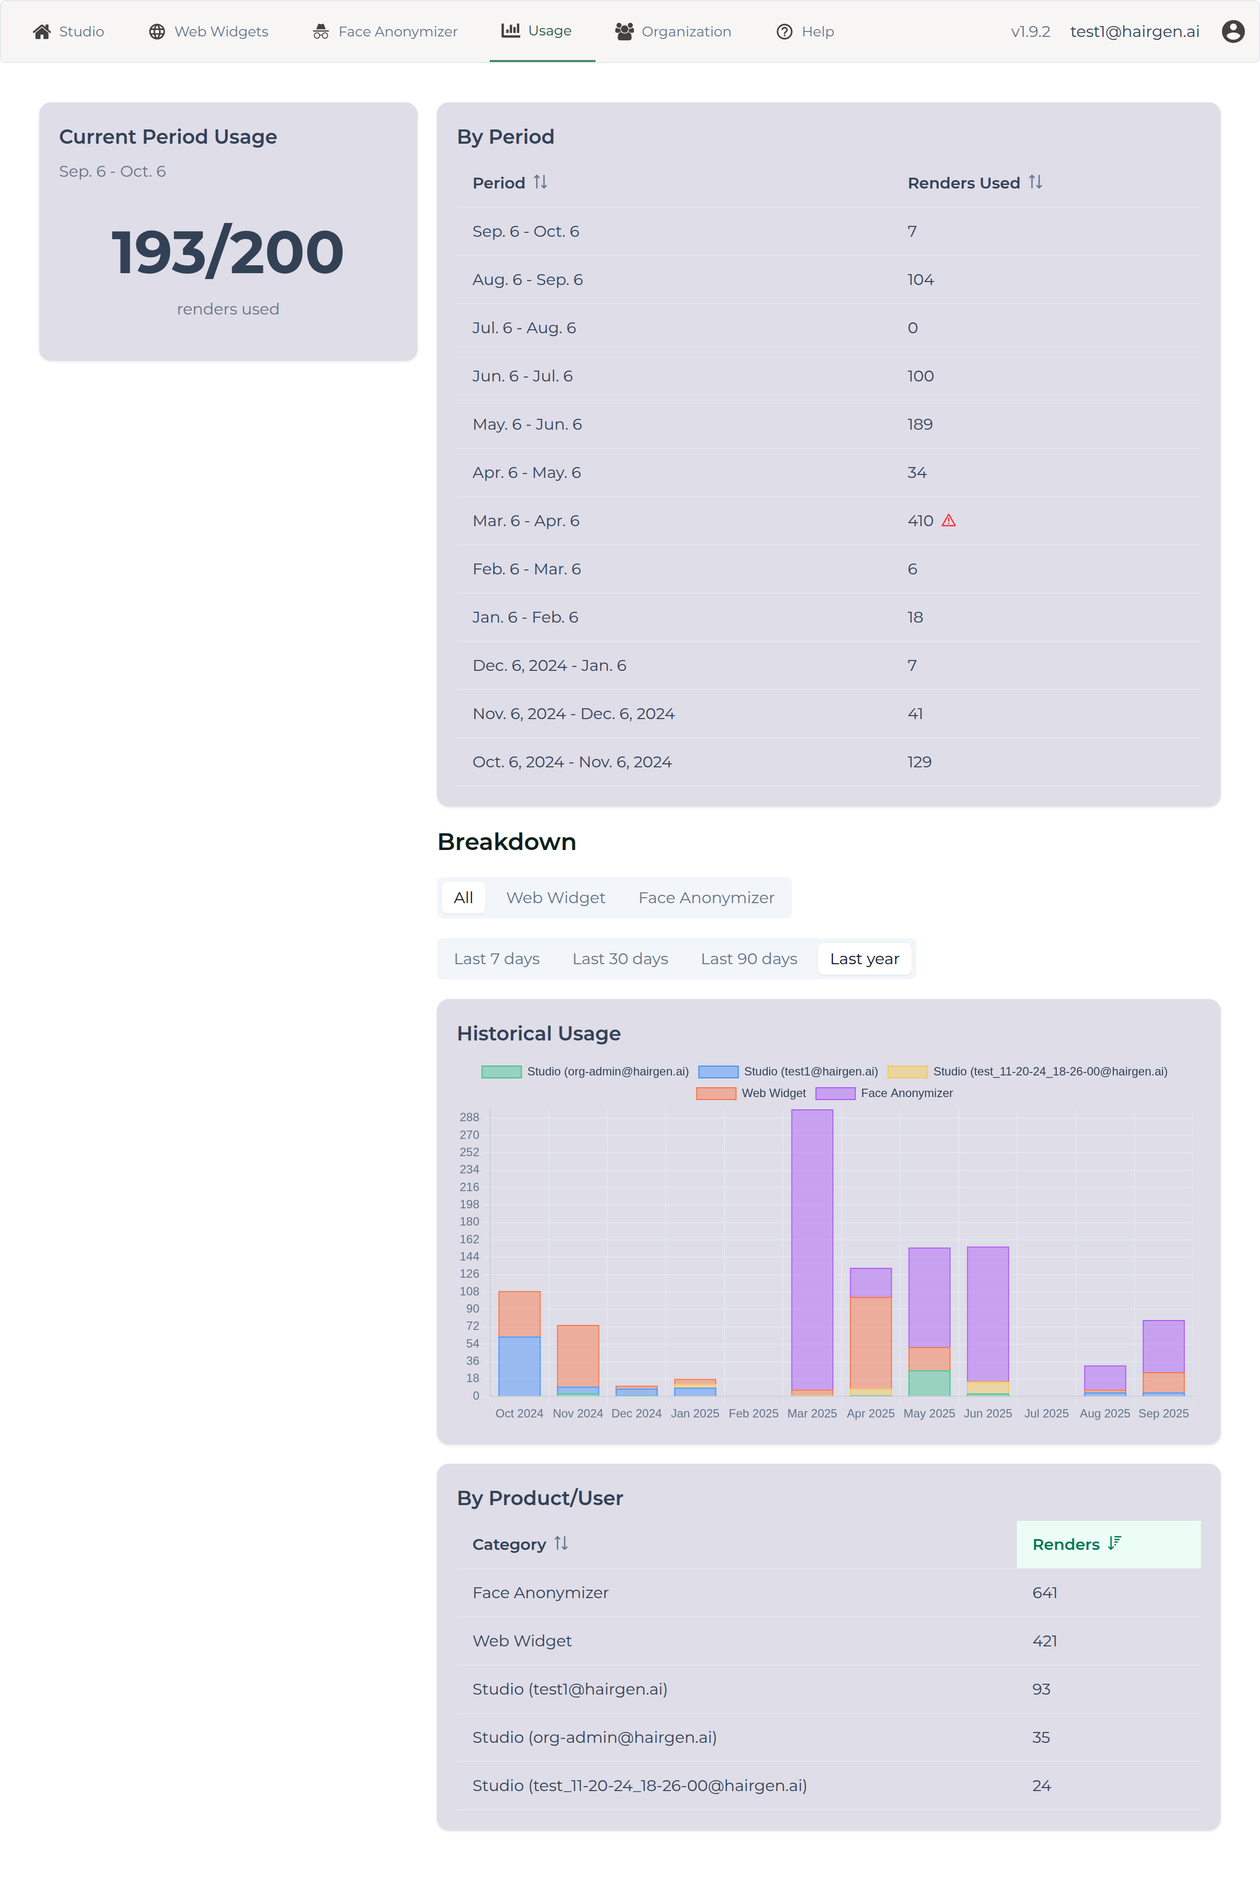This screenshot has height=1889, width=1260.
Task: Click the Face Anonymizer glasses icon in navbar
Action: pyautogui.click(x=320, y=31)
